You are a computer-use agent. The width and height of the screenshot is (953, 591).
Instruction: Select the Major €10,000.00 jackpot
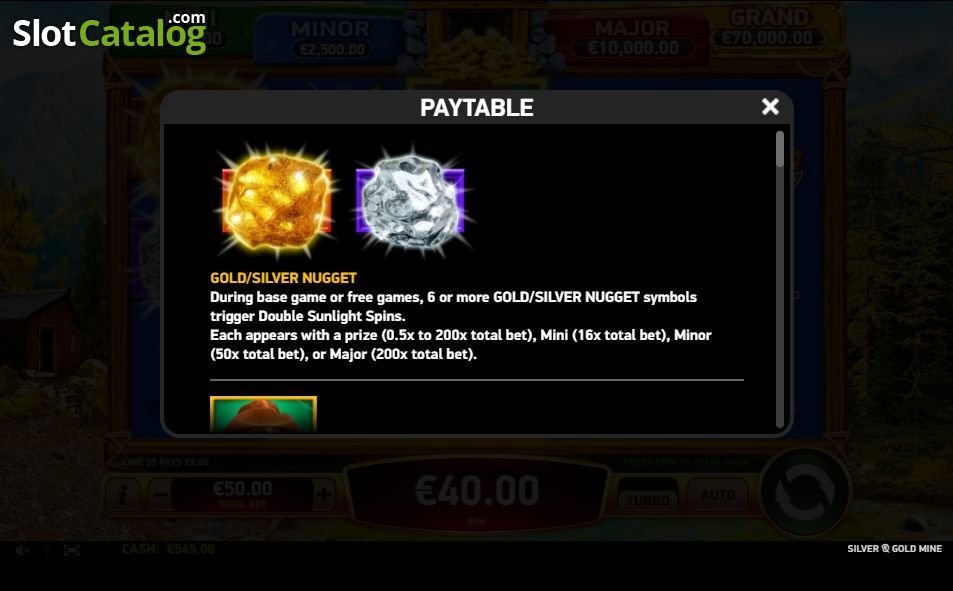click(x=632, y=38)
